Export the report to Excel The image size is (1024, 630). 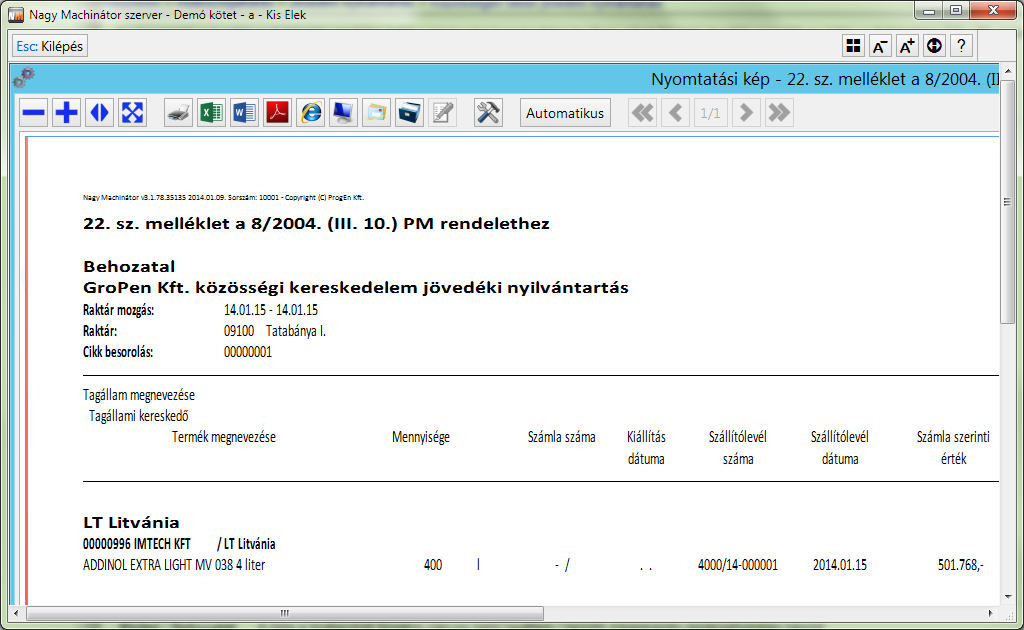211,113
